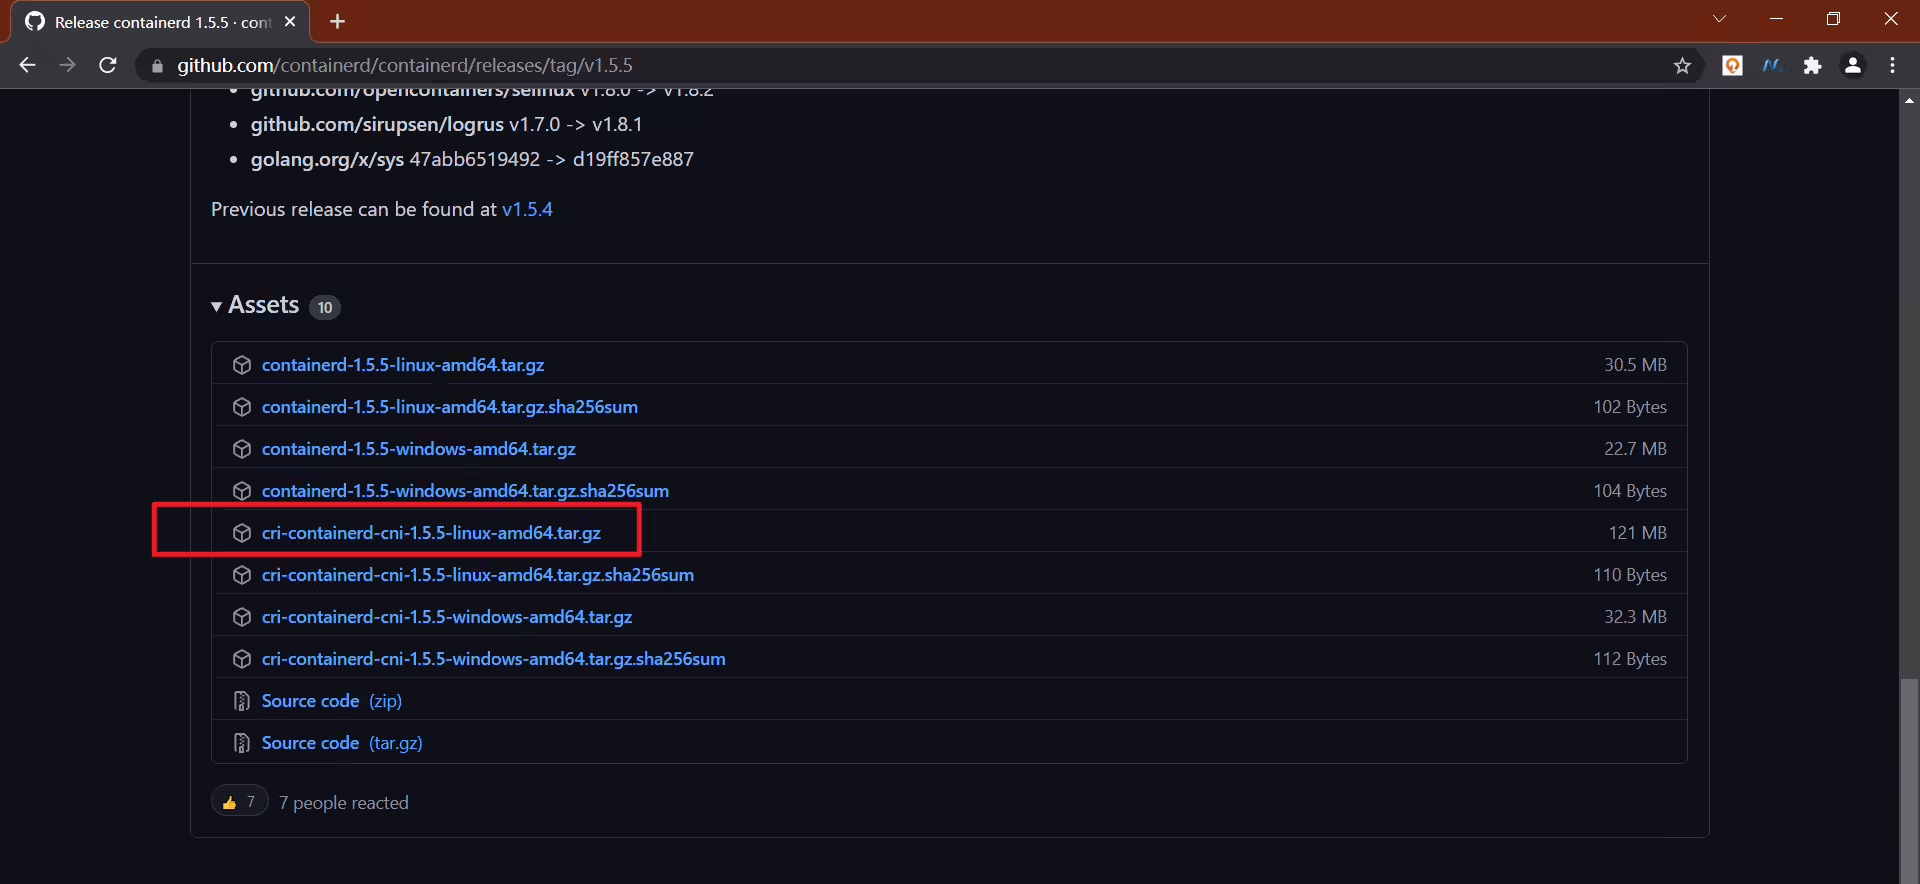Image resolution: width=1920 pixels, height=884 pixels.
Task: Click the file-zip icon beside Source code (zip)
Action: [x=241, y=701]
